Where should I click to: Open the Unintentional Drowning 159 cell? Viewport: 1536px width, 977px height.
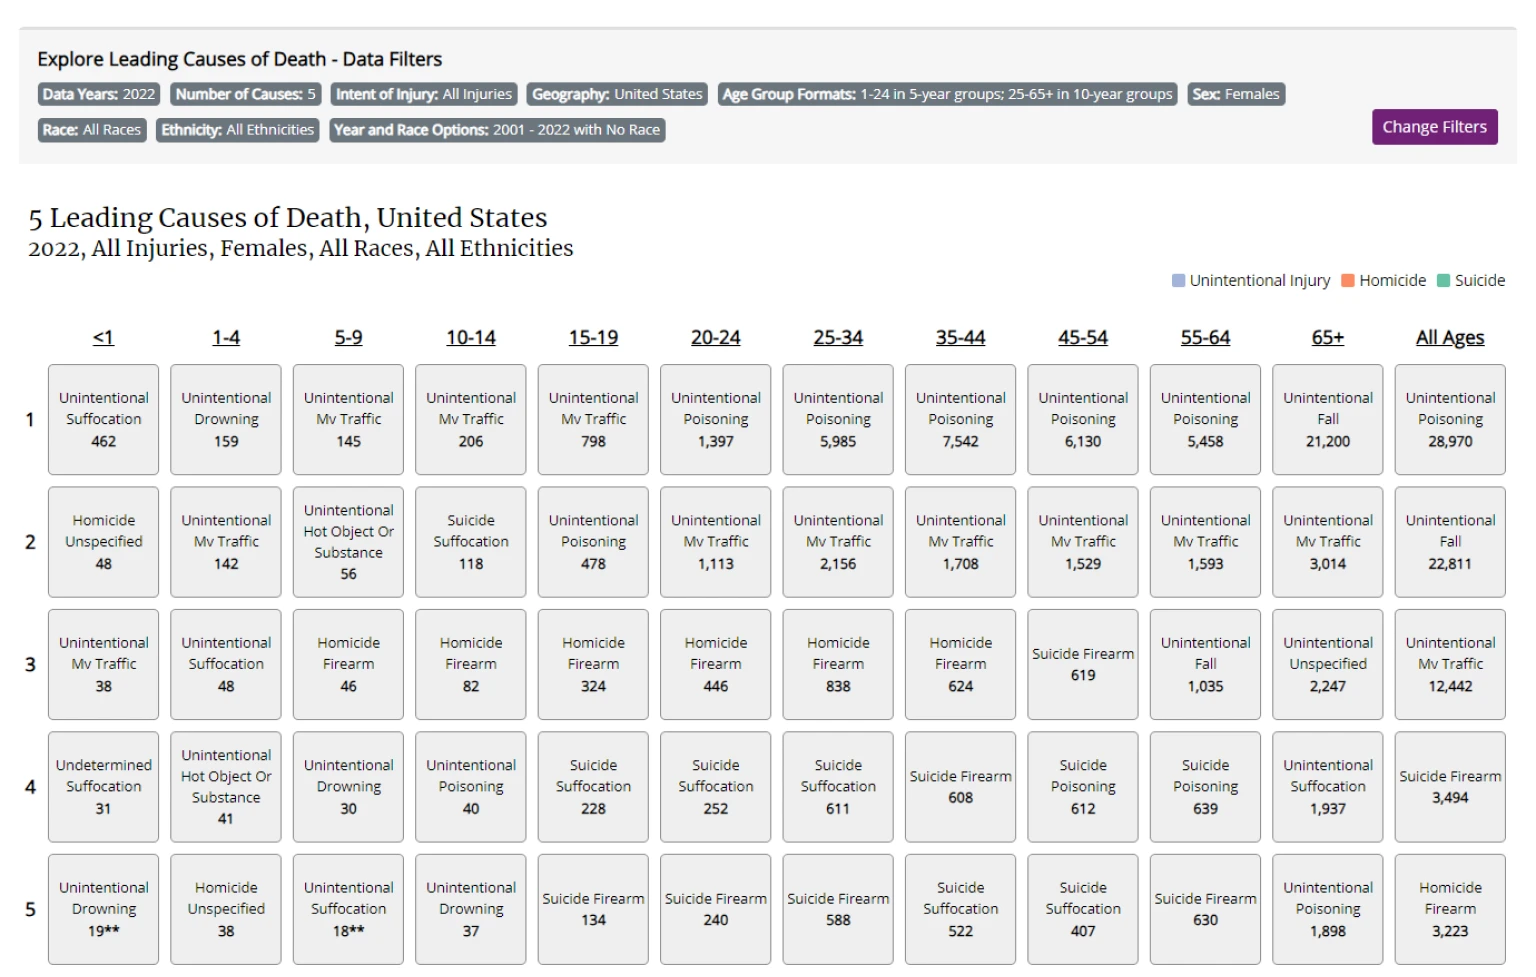(226, 420)
